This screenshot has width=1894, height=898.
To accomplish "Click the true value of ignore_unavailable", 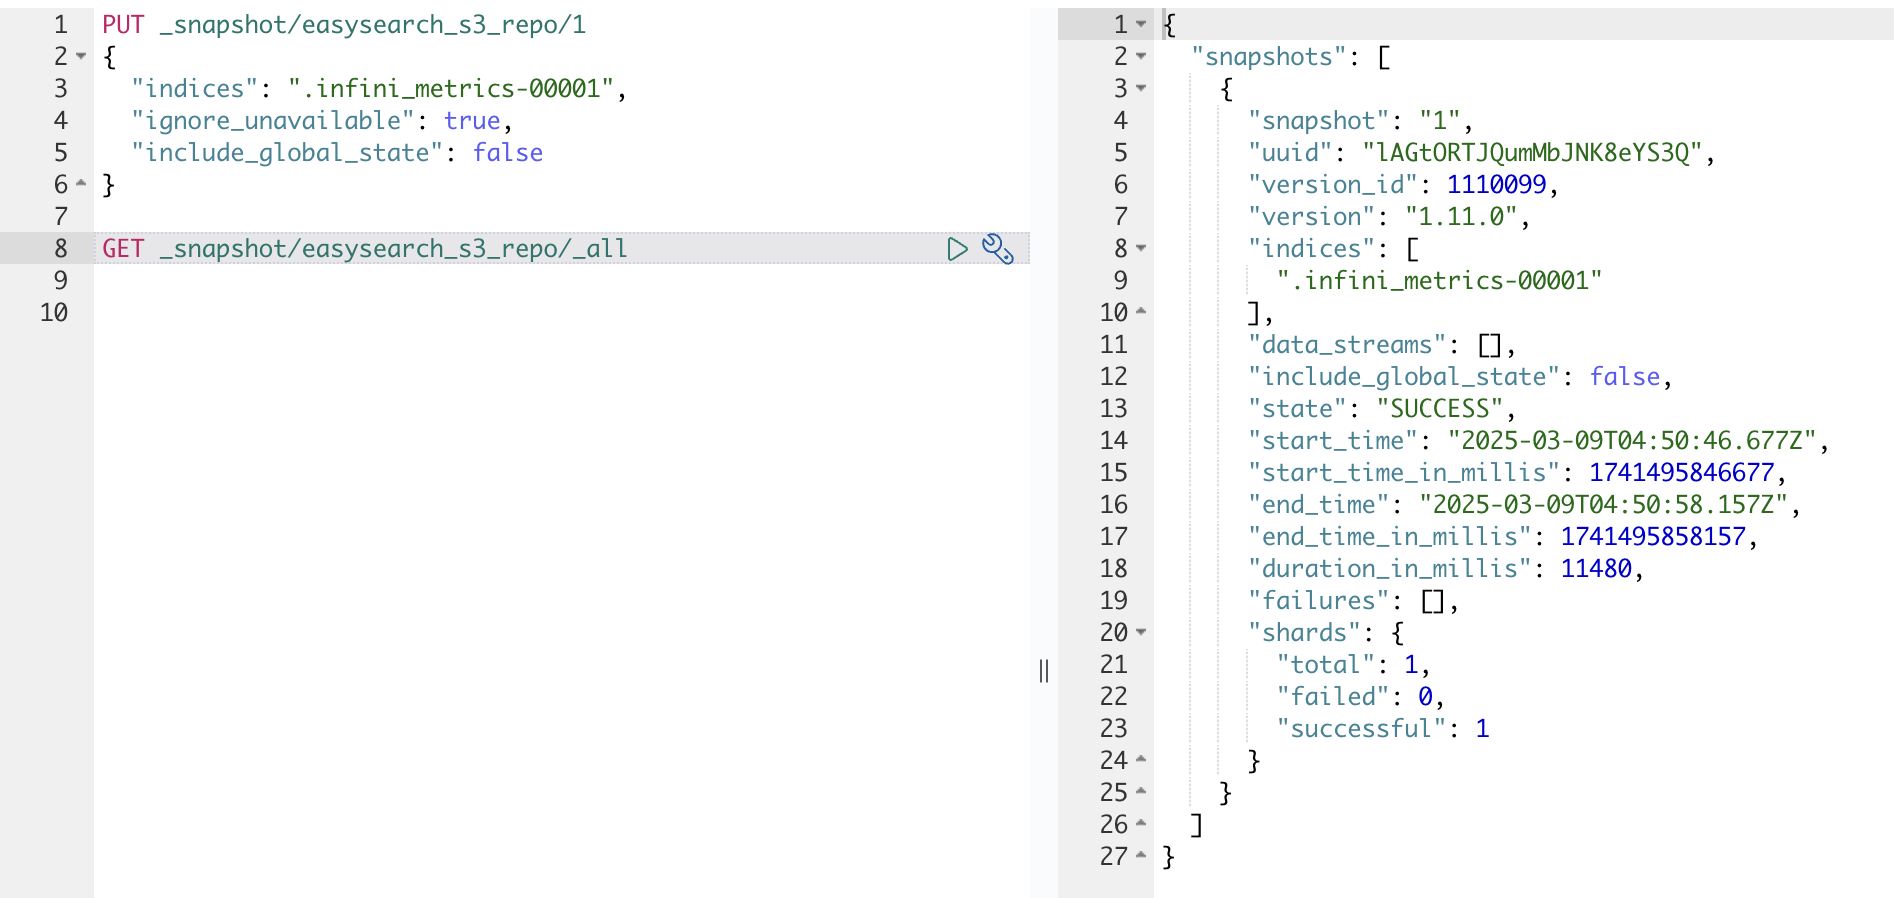I will pyautogui.click(x=472, y=121).
